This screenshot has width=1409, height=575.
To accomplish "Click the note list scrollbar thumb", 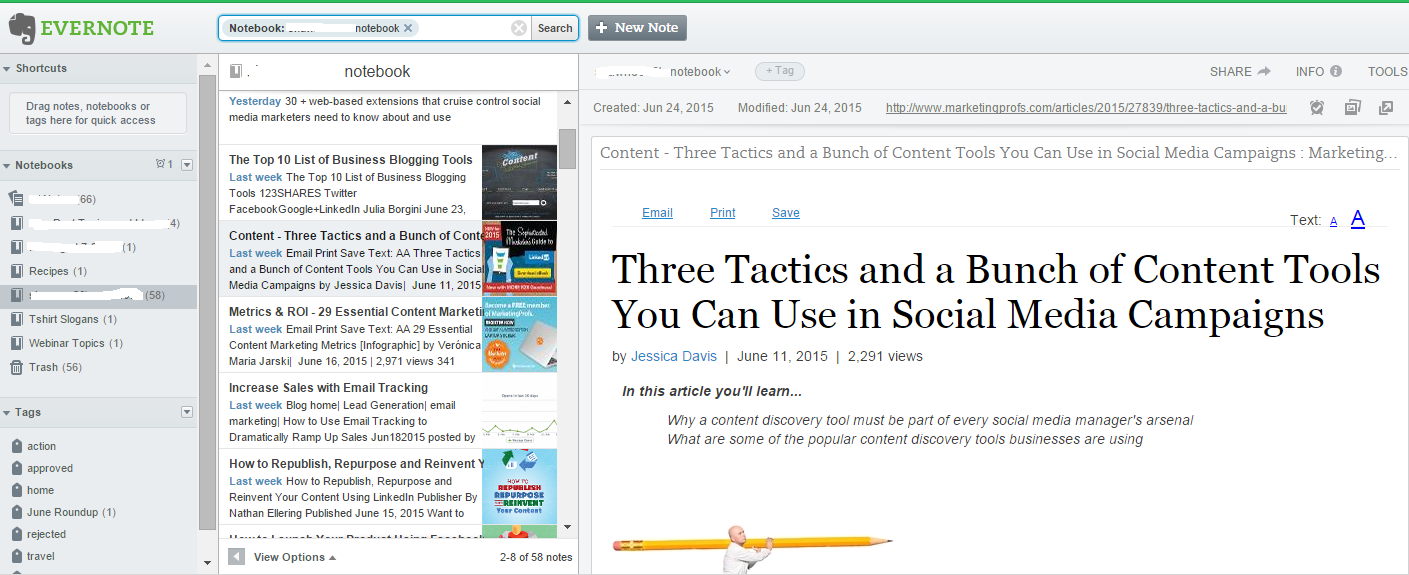I will [567, 148].
